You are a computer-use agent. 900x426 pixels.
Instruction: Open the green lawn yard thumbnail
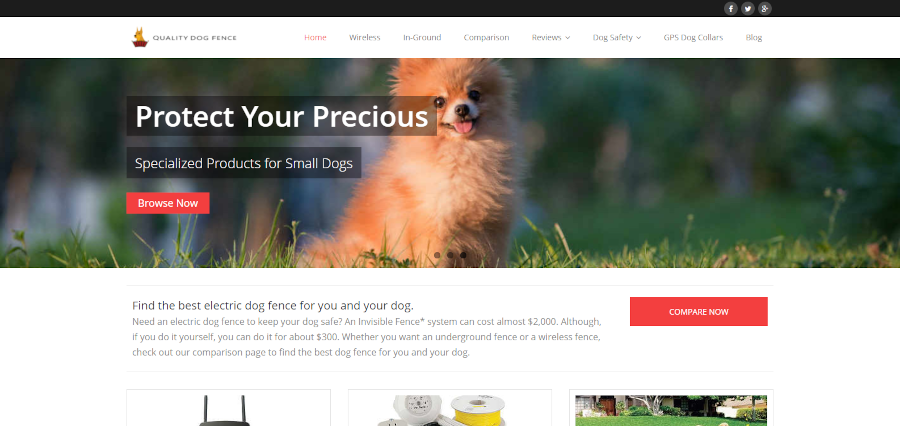[671, 408]
